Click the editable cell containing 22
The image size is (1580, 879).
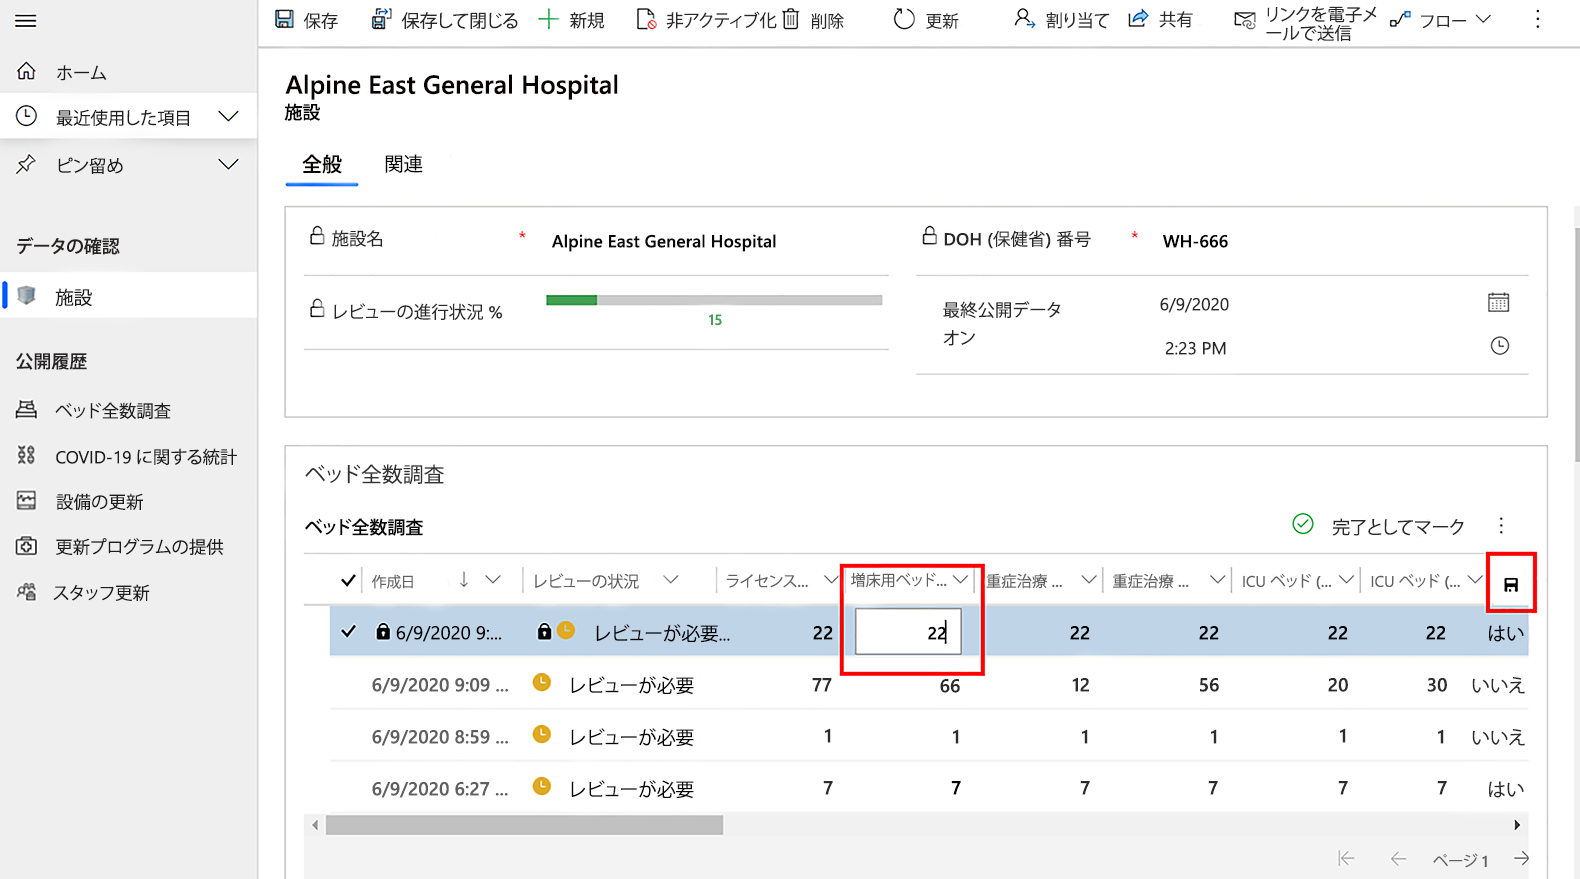(908, 632)
